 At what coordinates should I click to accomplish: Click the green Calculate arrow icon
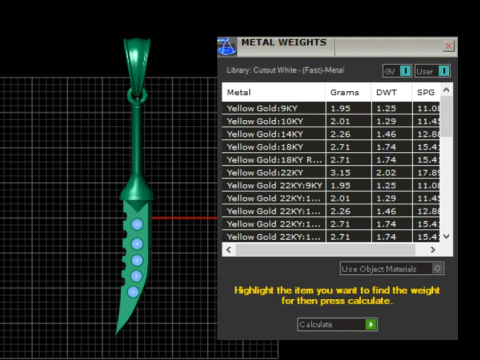(371, 324)
